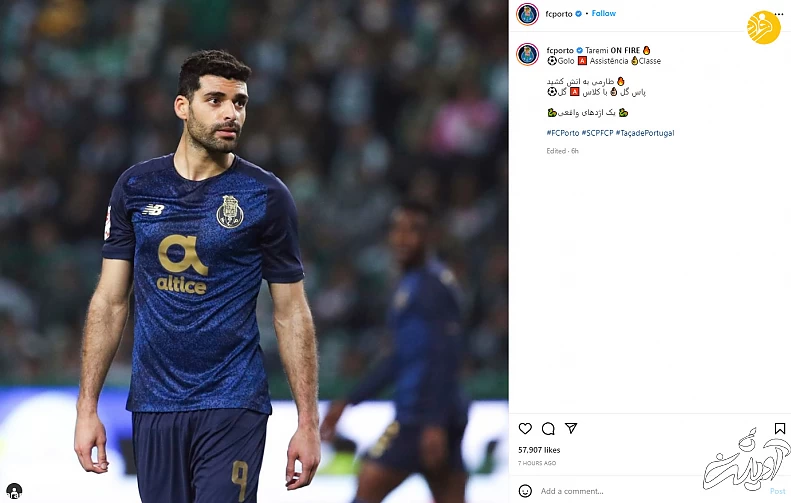This screenshot has width=791, height=503.
Task: Focus the Add a comment field
Action: 651,491
